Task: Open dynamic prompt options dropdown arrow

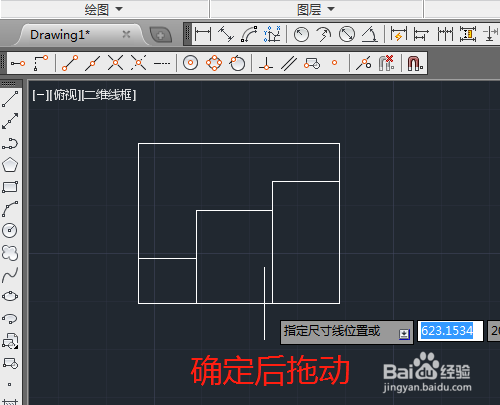Action: [x=404, y=334]
